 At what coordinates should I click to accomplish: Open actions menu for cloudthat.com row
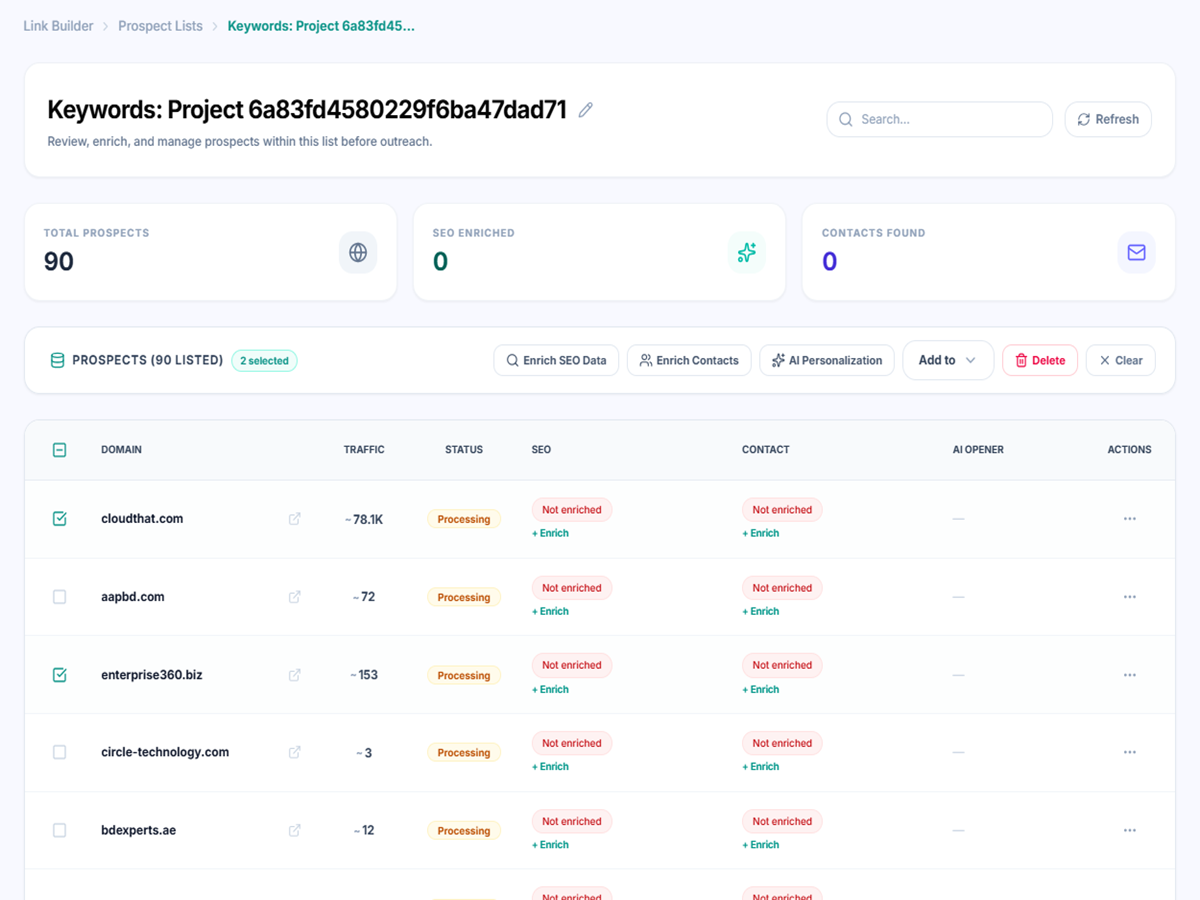pos(1130,519)
